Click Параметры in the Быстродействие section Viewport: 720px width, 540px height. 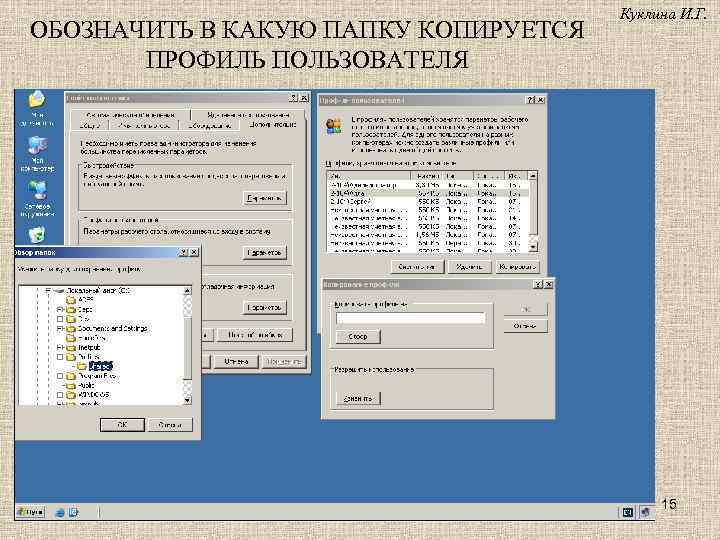pos(264,198)
